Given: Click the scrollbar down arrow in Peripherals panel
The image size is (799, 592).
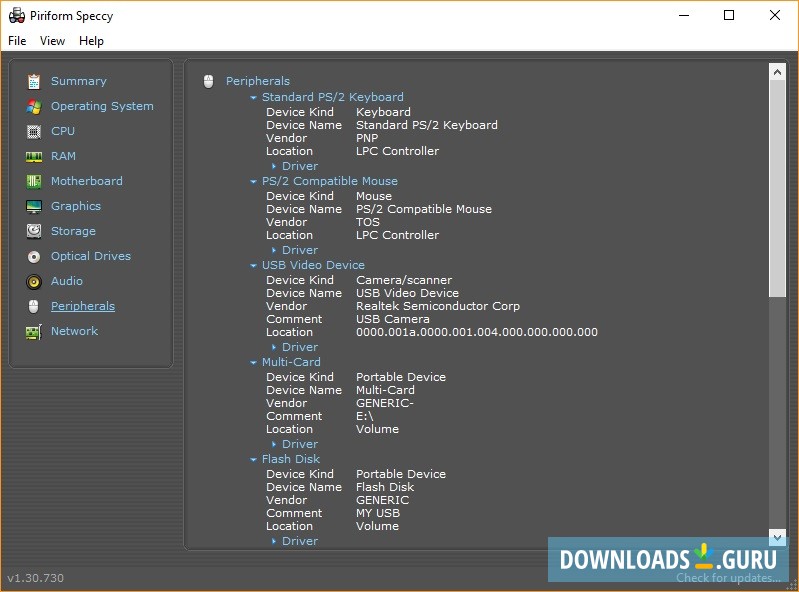Looking at the screenshot, I should click(777, 537).
